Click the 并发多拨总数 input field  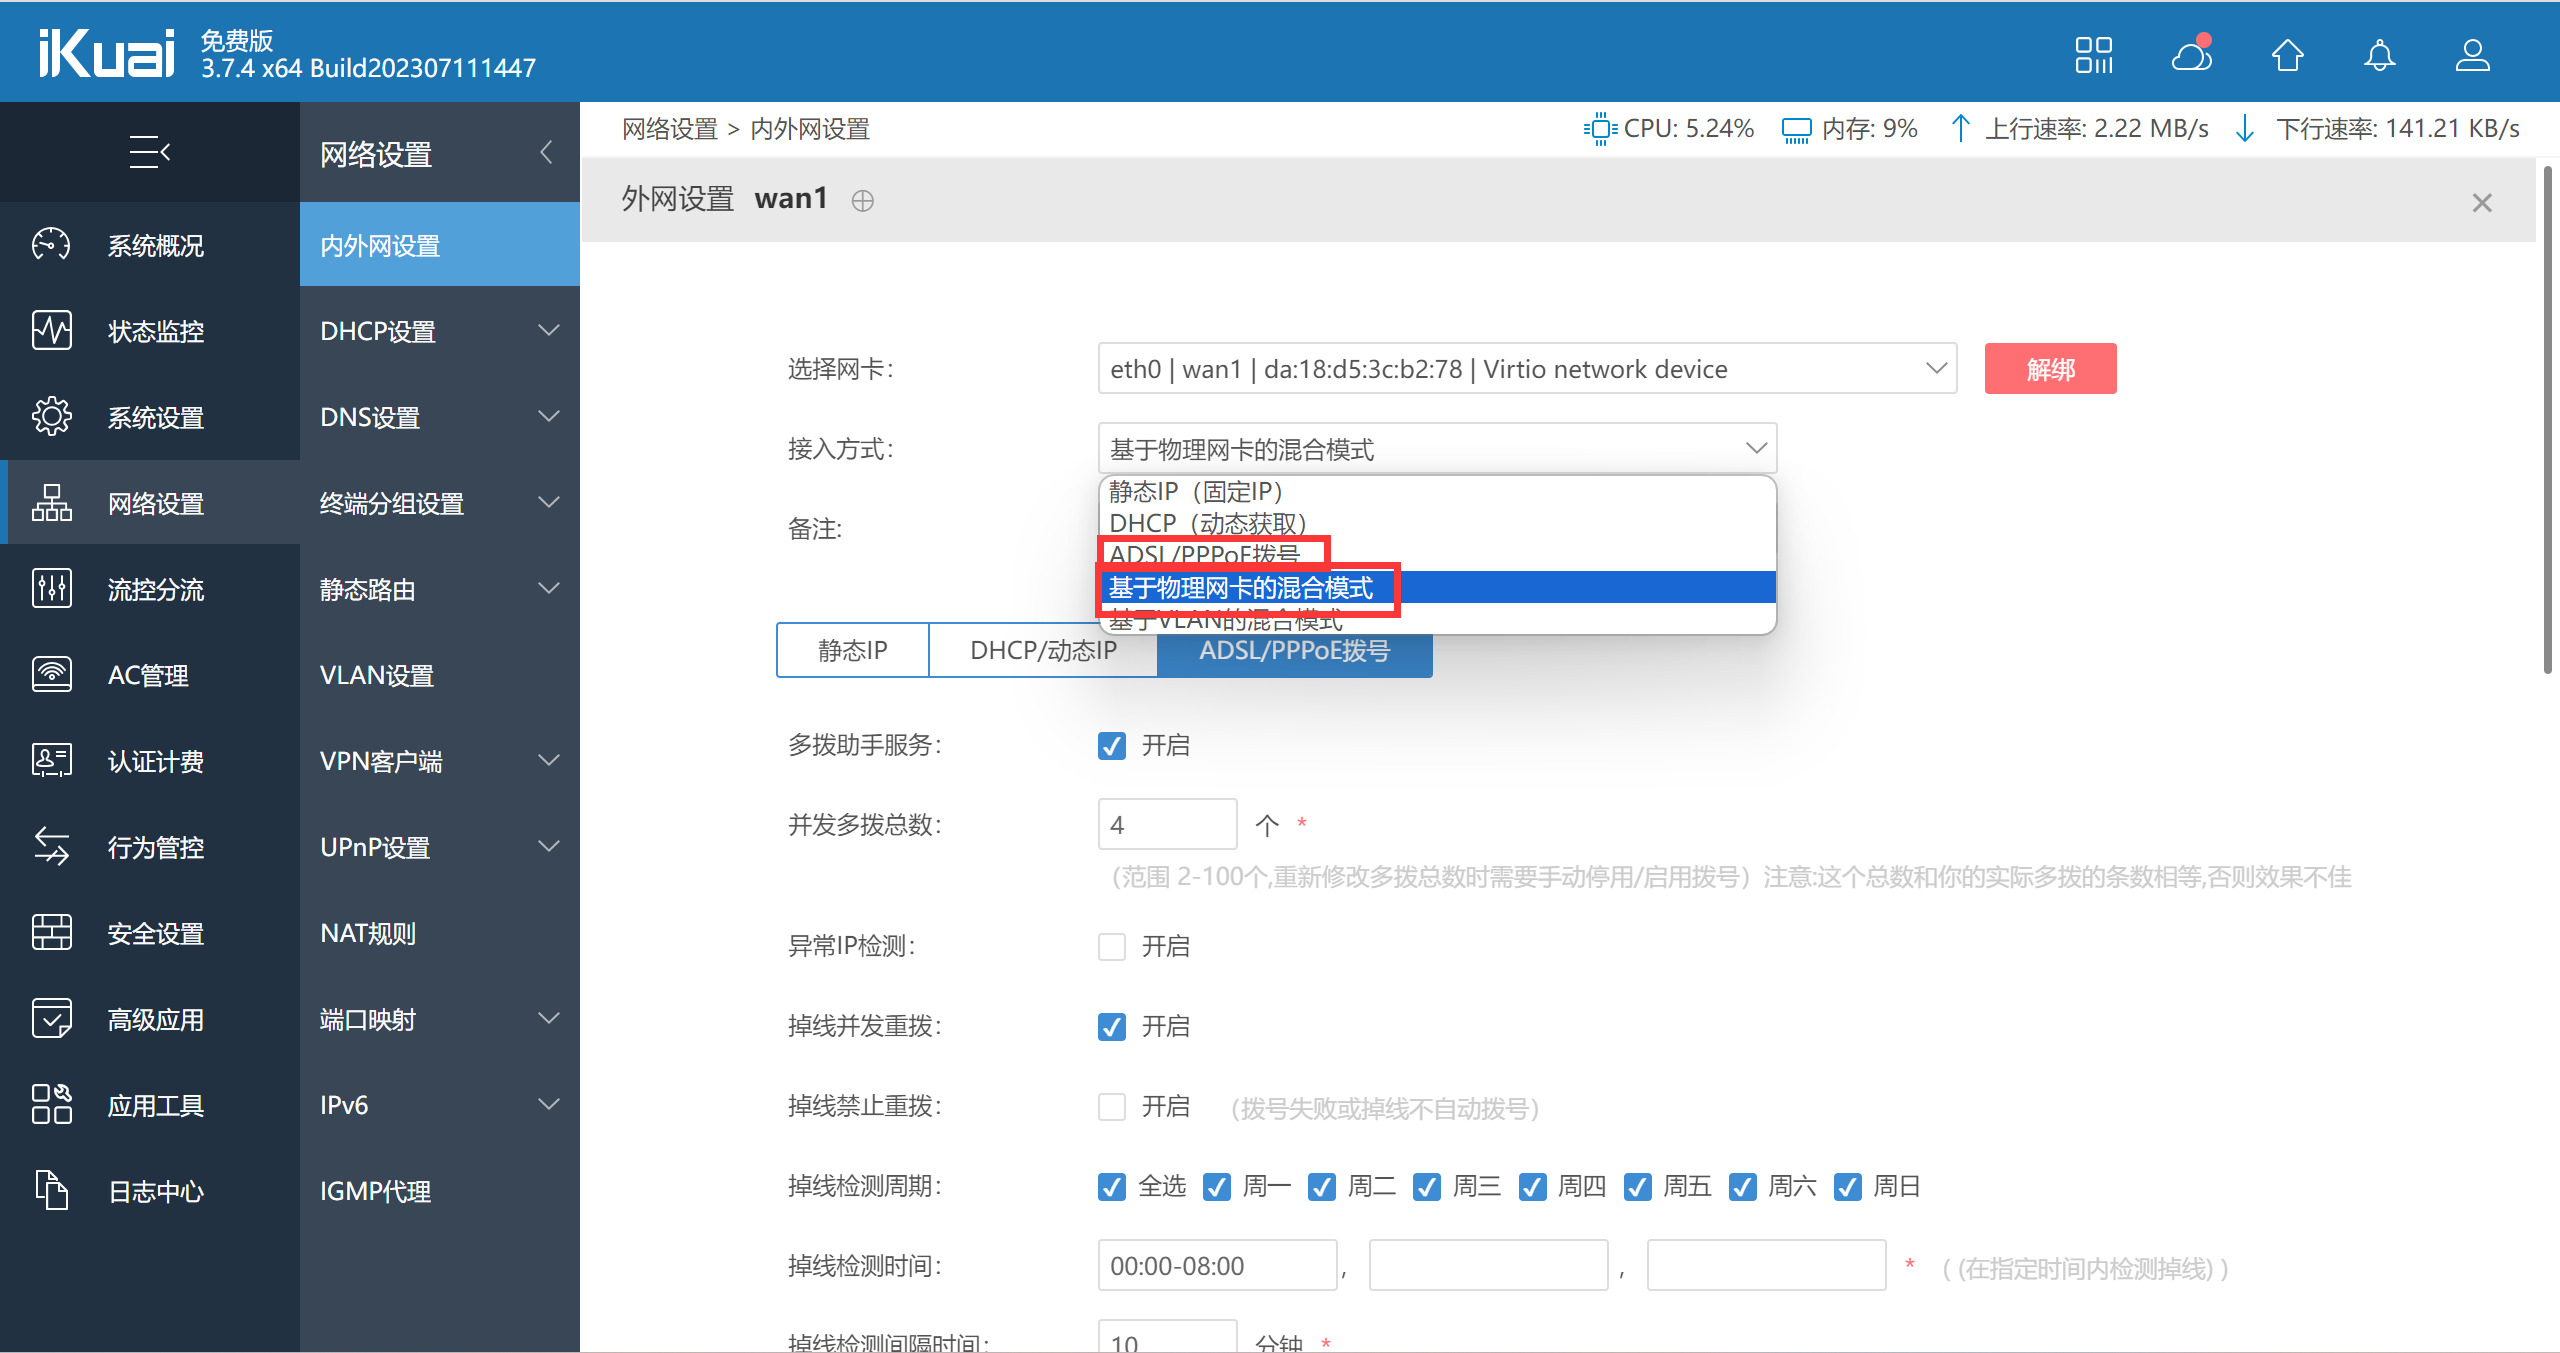(1167, 825)
